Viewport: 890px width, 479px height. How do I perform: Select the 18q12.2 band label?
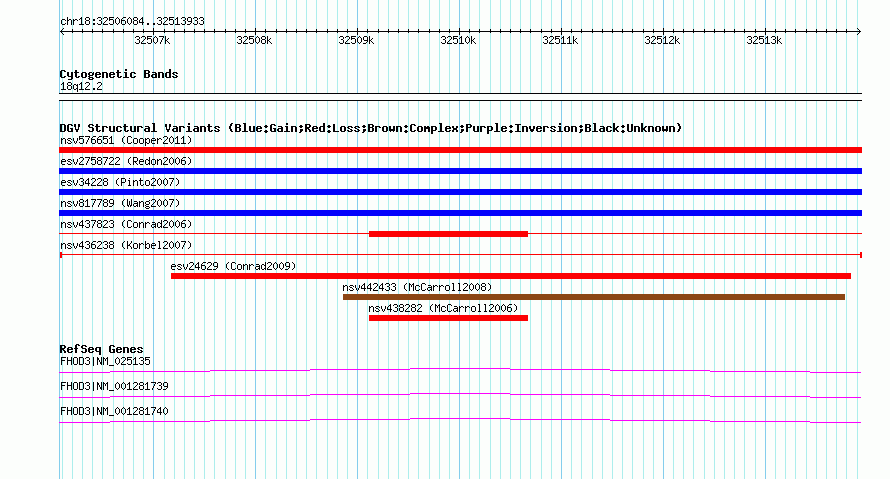(x=81, y=86)
